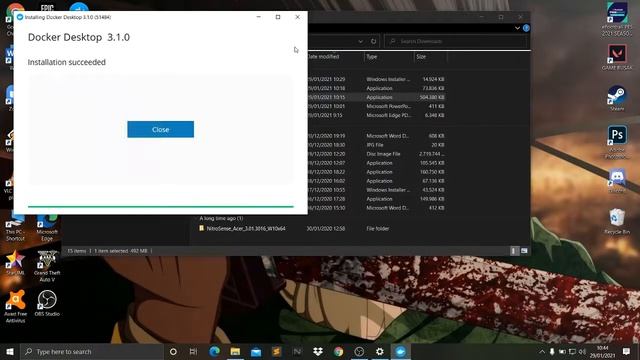Open the Mail app from the taskbar

(256, 351)
